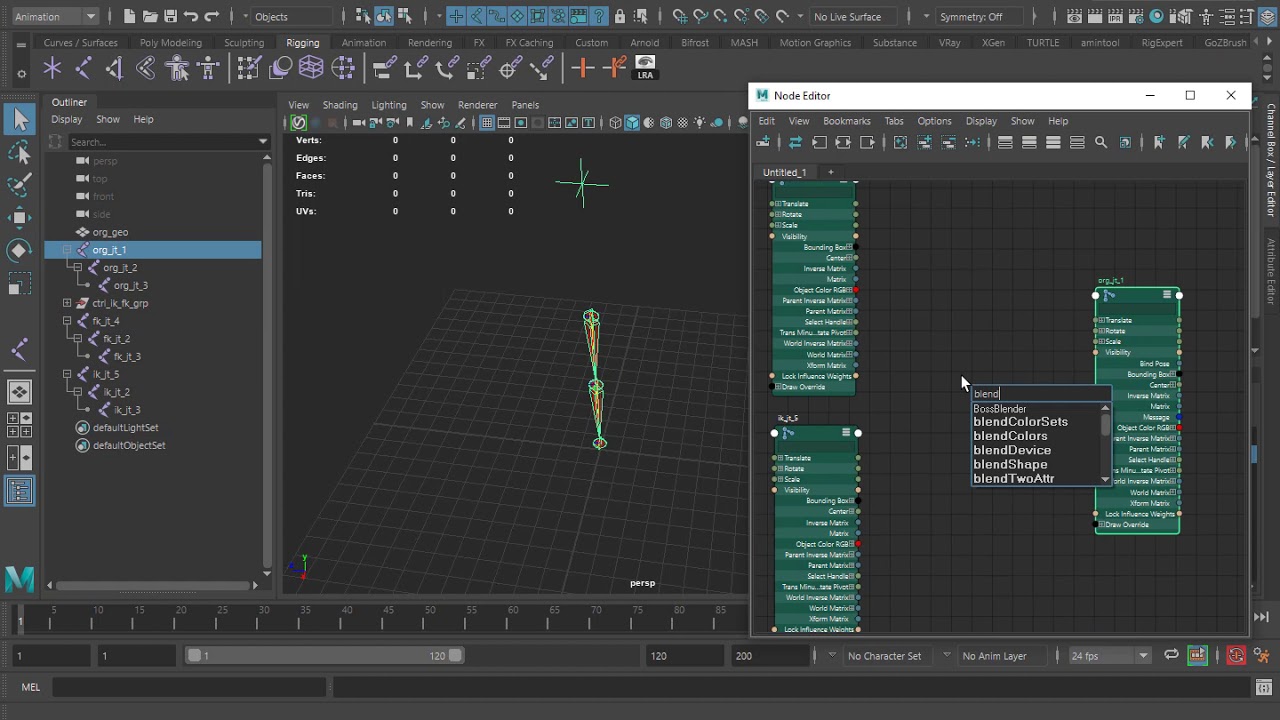Viewport: 1280px width, 720px height.
Task: Open the Animation menu set dropdown
Action: [x=54, y=16]
